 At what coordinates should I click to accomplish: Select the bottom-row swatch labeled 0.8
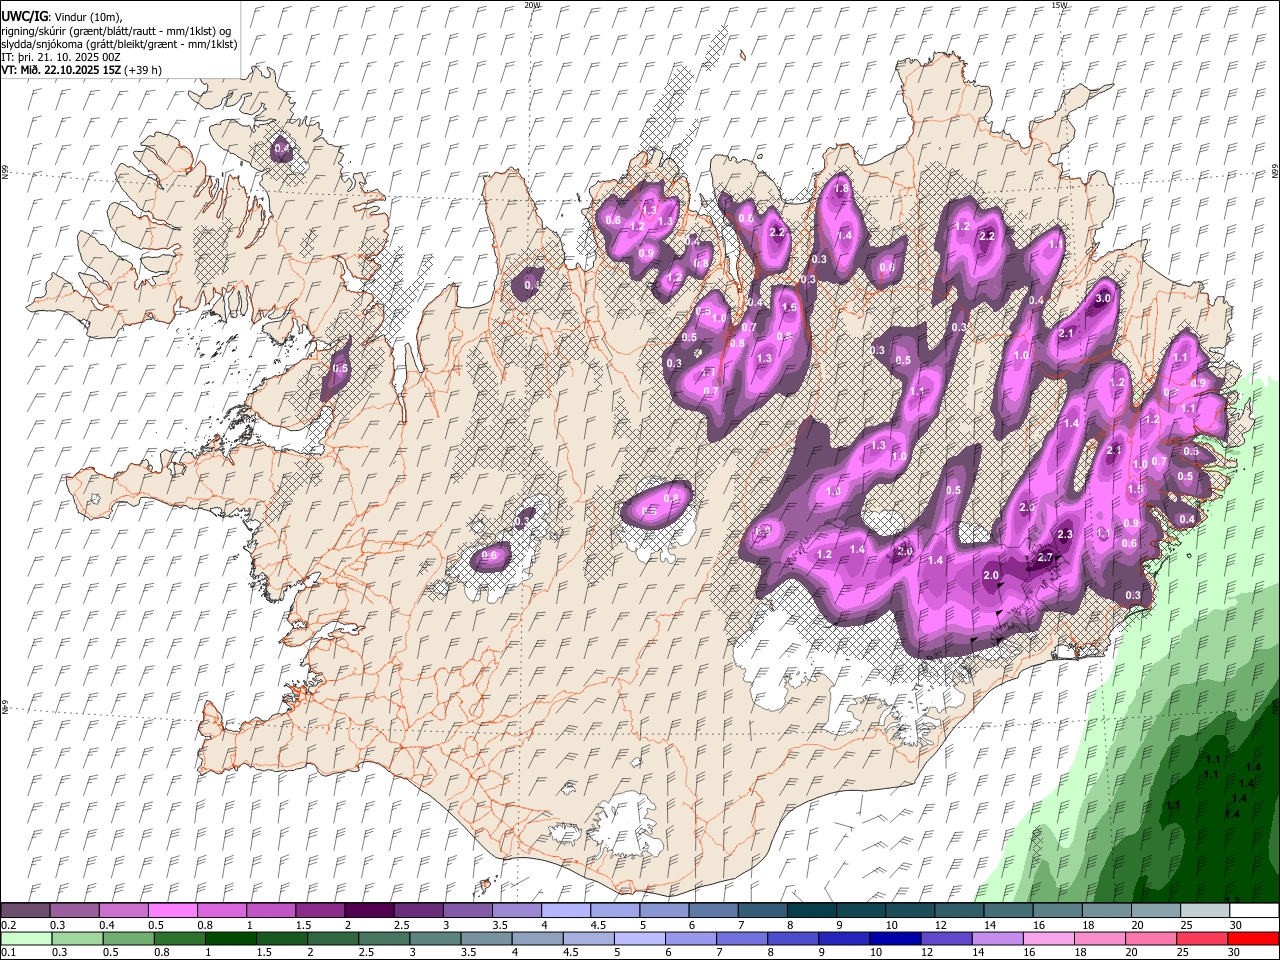pyautogui.click(x=180, y=938)
